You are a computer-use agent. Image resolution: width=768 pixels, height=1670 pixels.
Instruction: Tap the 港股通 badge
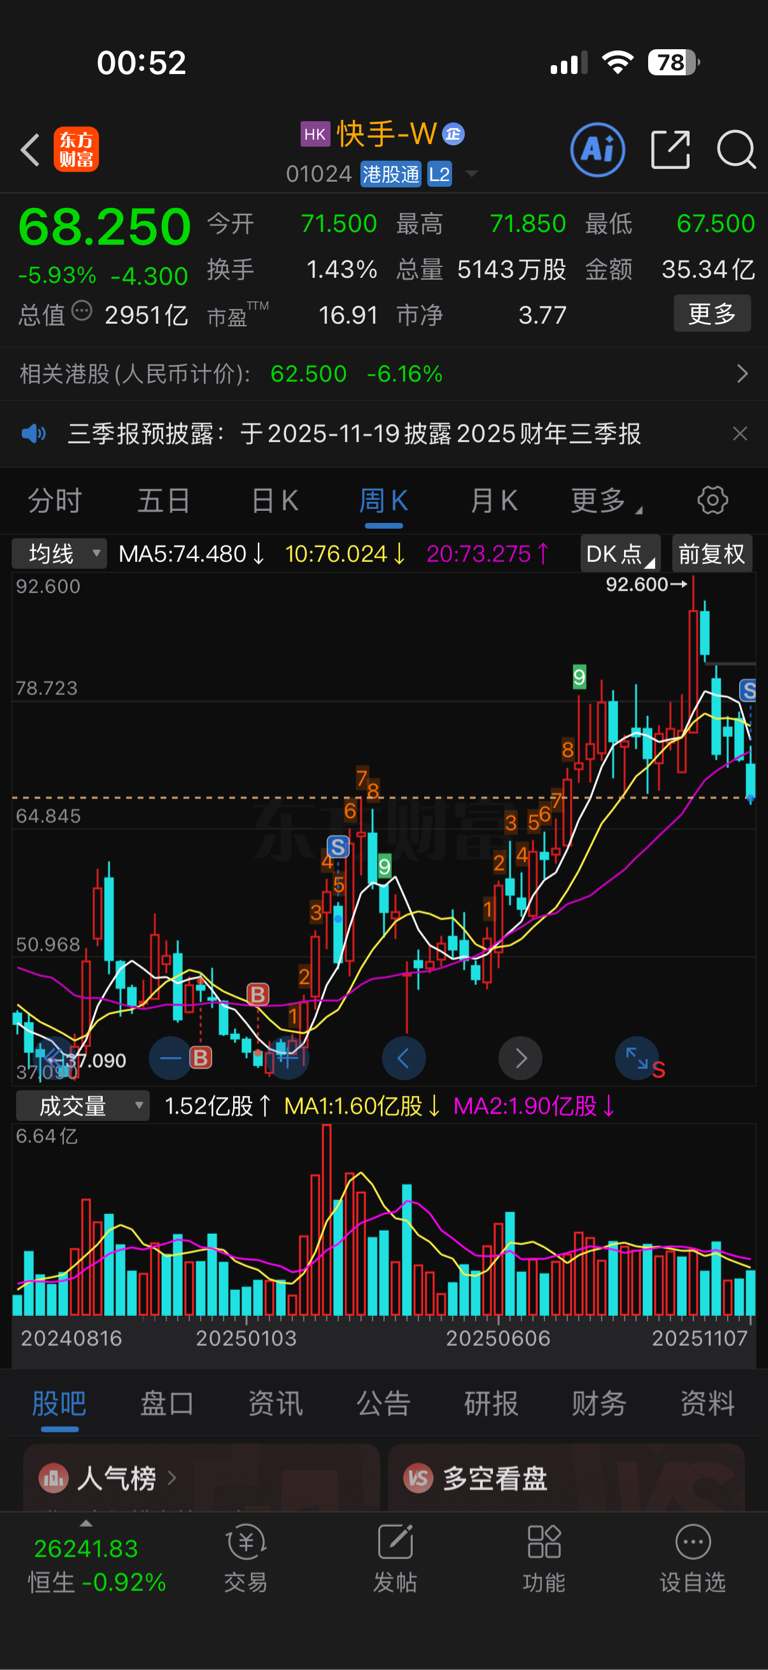click(391, 174)
